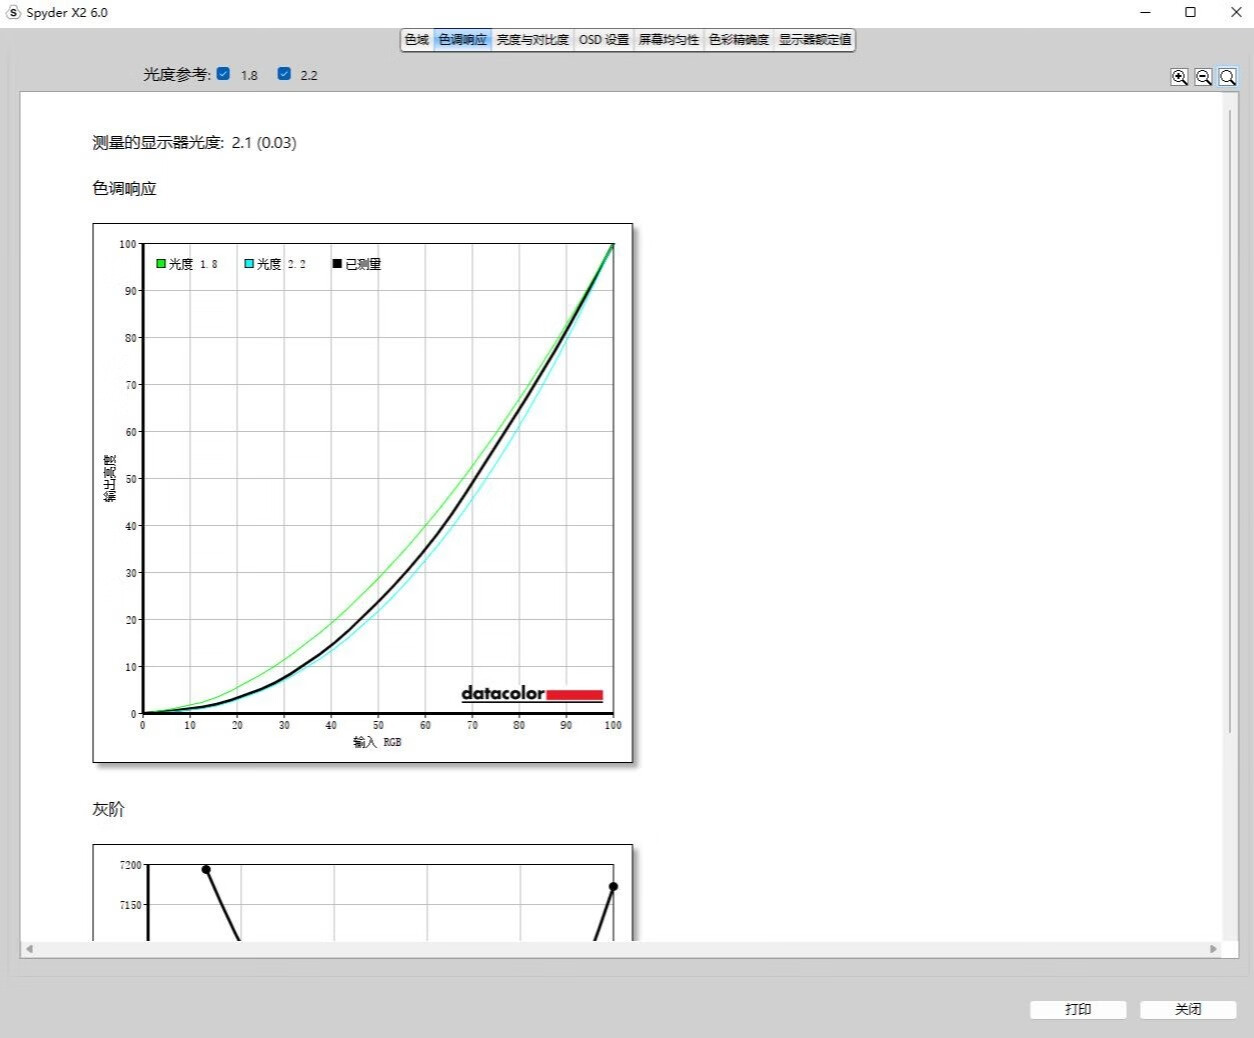Open the 色彩精确度 tab

[739, 40]
